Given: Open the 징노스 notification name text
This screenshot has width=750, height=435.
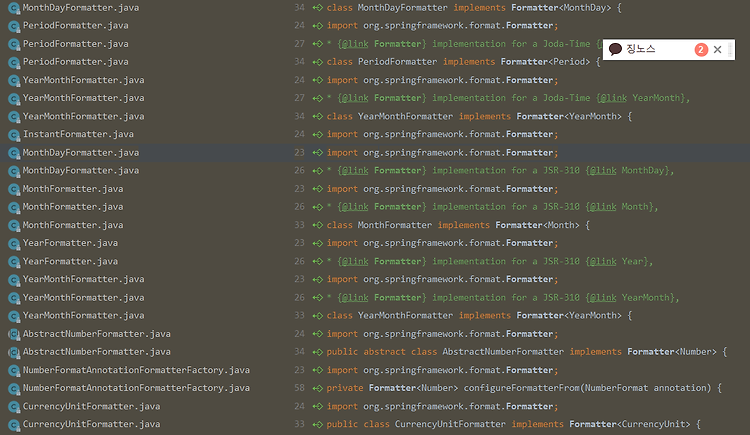Looking at the screenshot, I should point(640,49).
